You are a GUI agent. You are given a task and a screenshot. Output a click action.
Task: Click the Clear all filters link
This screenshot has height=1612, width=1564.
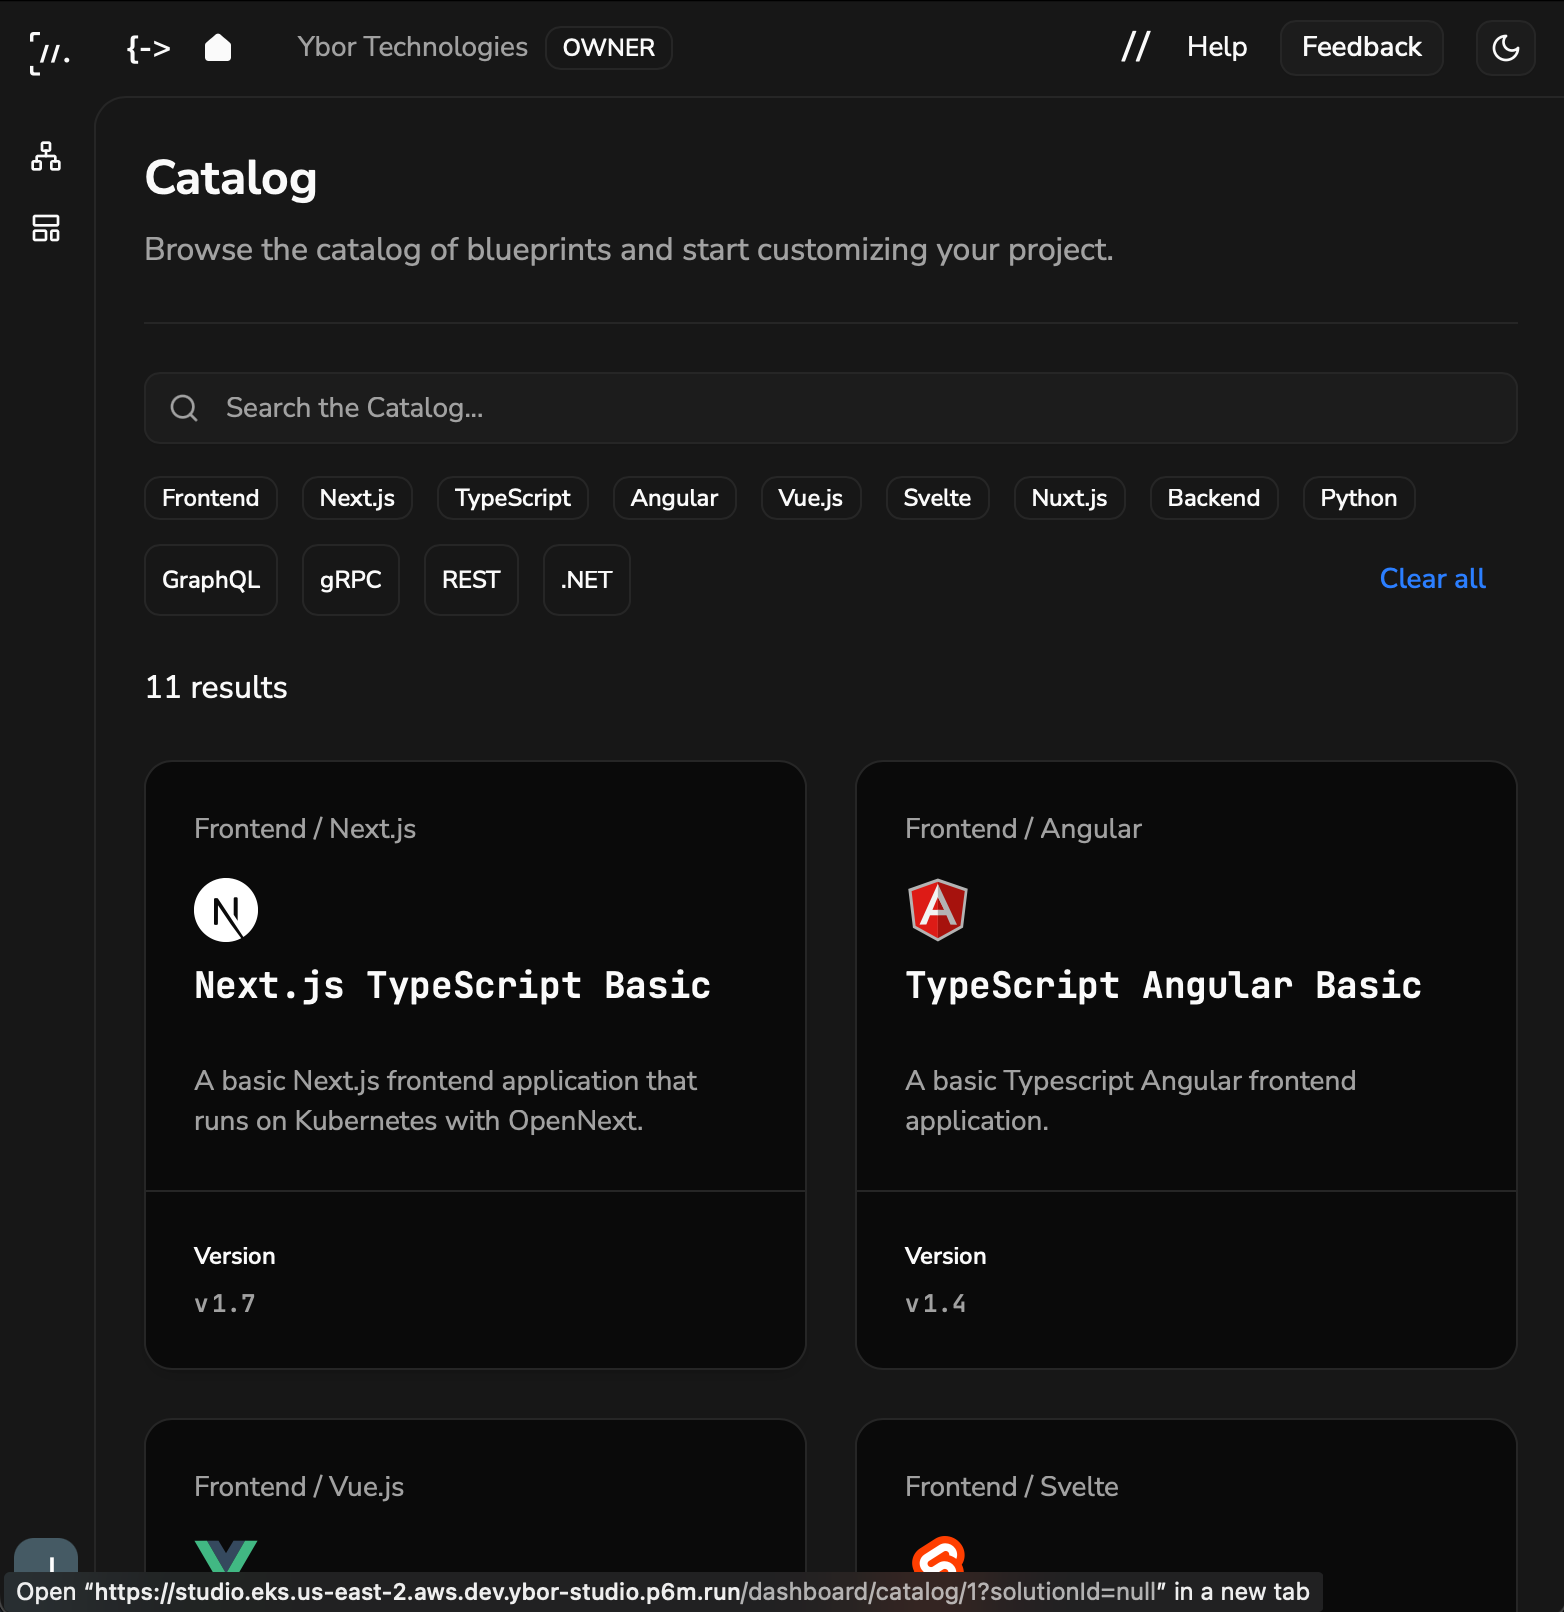point(1432,579)
